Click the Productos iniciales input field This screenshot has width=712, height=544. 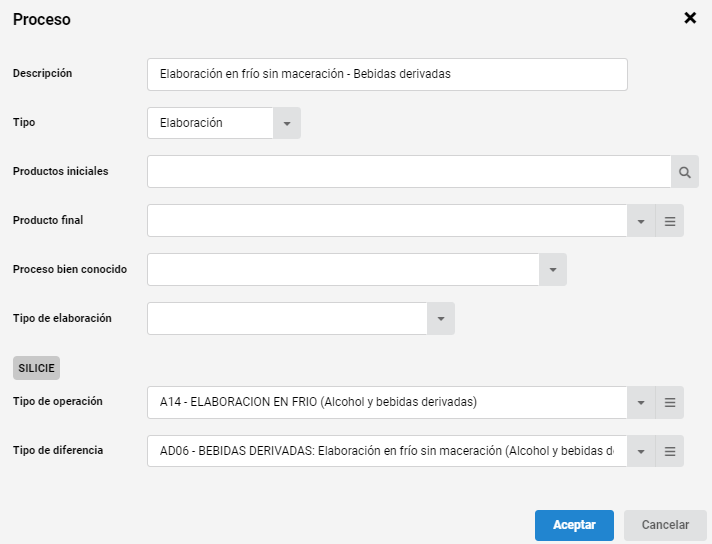point(409,172)
